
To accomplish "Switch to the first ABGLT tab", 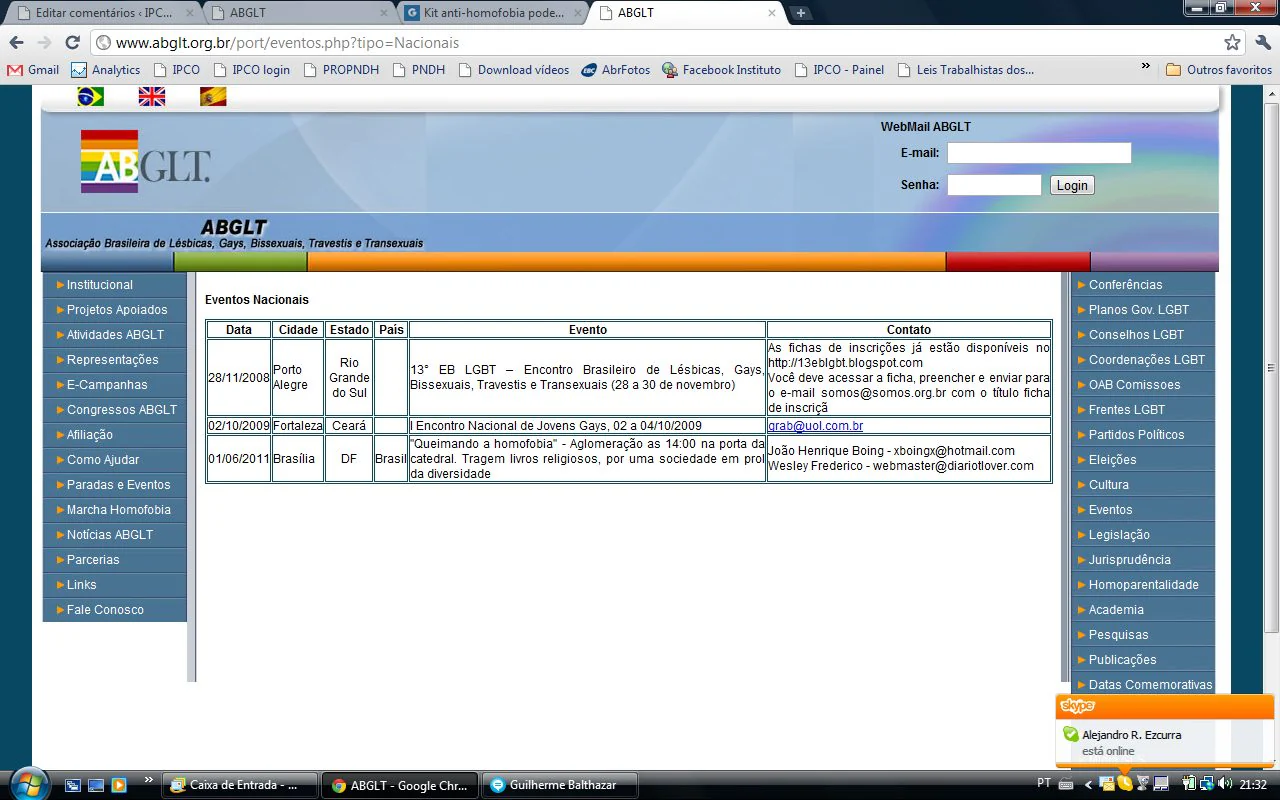I will [x=299, y=13].
